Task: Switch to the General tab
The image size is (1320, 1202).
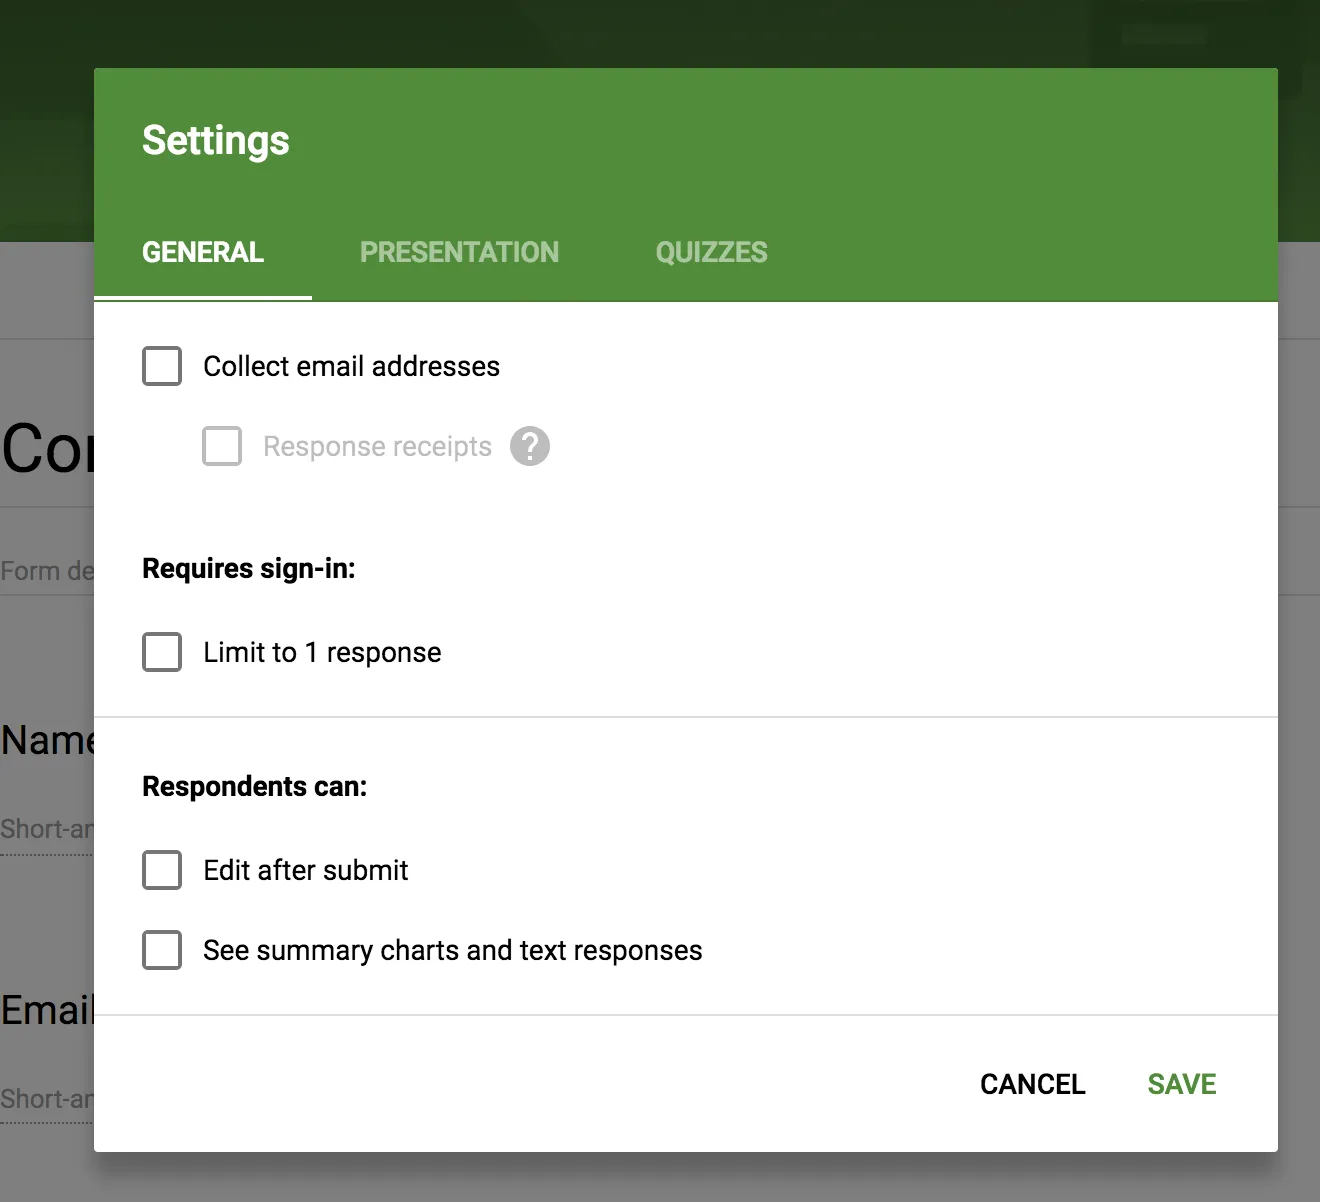Action: click(203, 252)
